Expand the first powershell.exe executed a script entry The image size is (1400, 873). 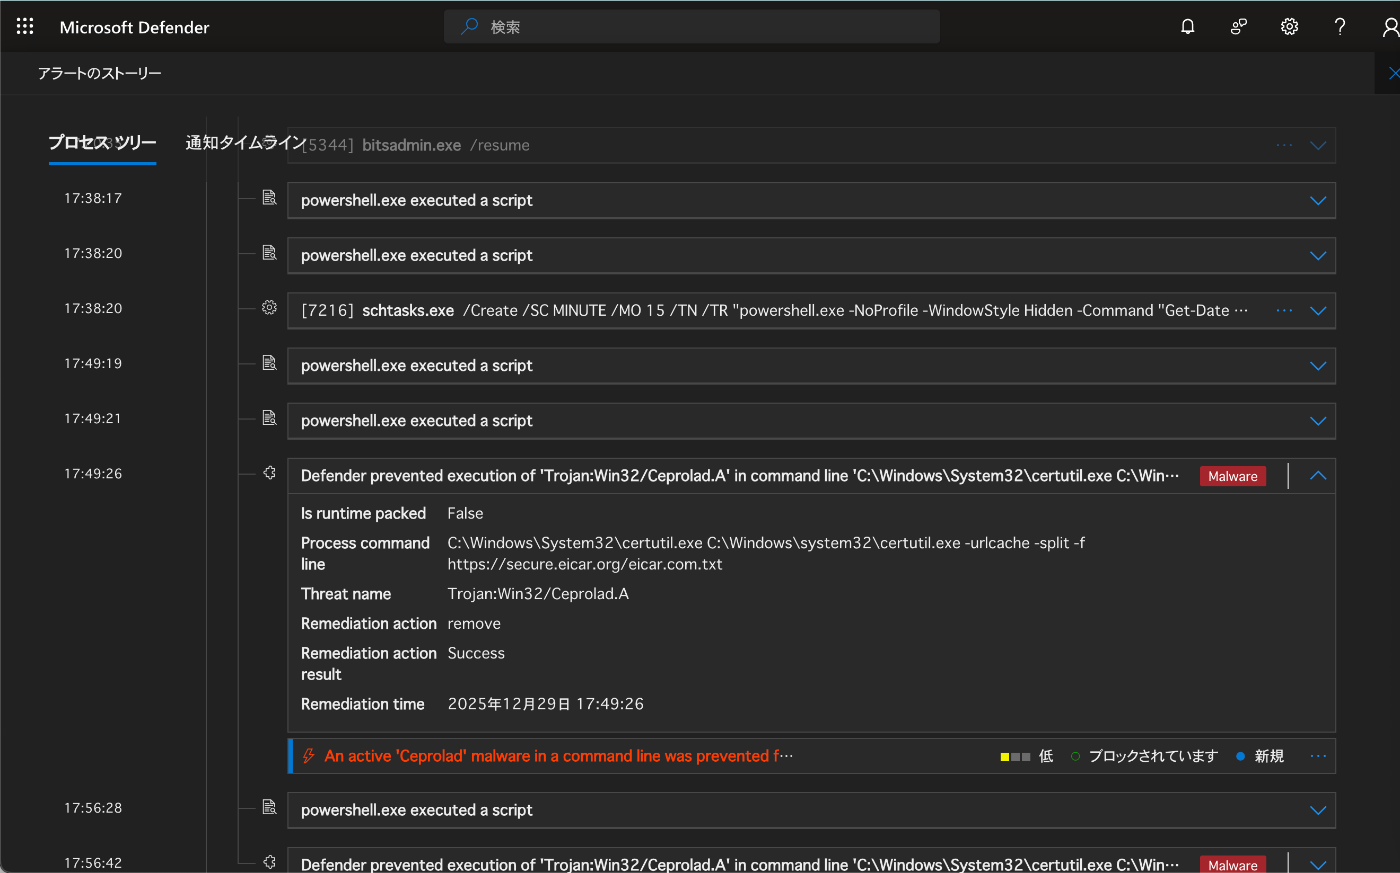pyautogui.click(x=1318, y=200)
